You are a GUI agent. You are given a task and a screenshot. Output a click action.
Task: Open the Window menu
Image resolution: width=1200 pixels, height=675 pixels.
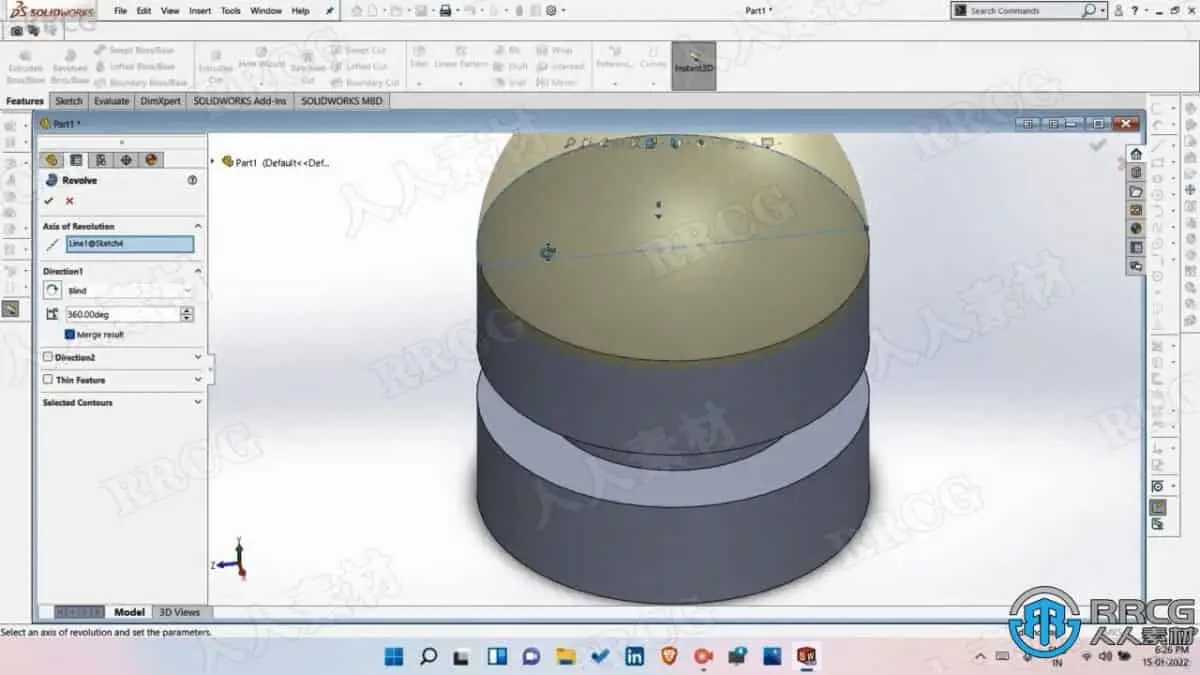pos(266,11)
